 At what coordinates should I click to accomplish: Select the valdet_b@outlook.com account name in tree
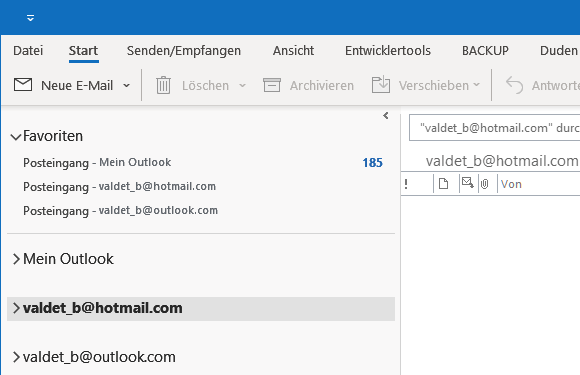click(x=99, y=357)
